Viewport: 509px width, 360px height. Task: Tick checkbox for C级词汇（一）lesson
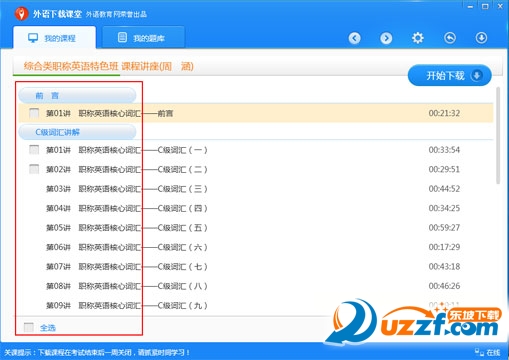tap(34, 150)
